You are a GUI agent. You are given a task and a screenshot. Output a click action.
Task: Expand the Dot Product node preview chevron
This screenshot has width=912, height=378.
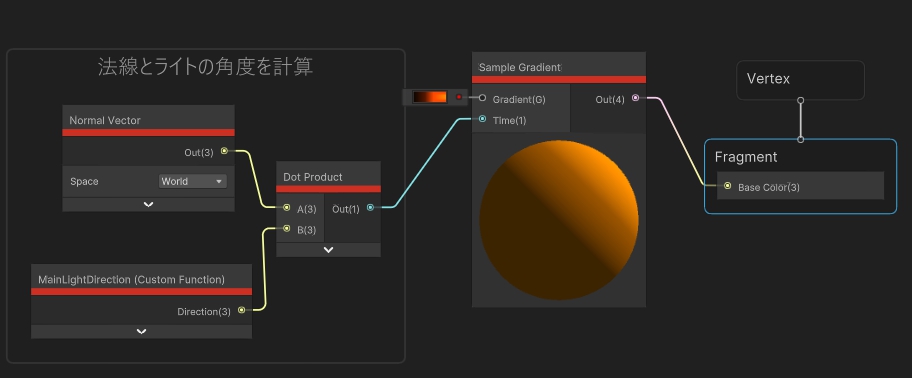click(x=328, y=250)
